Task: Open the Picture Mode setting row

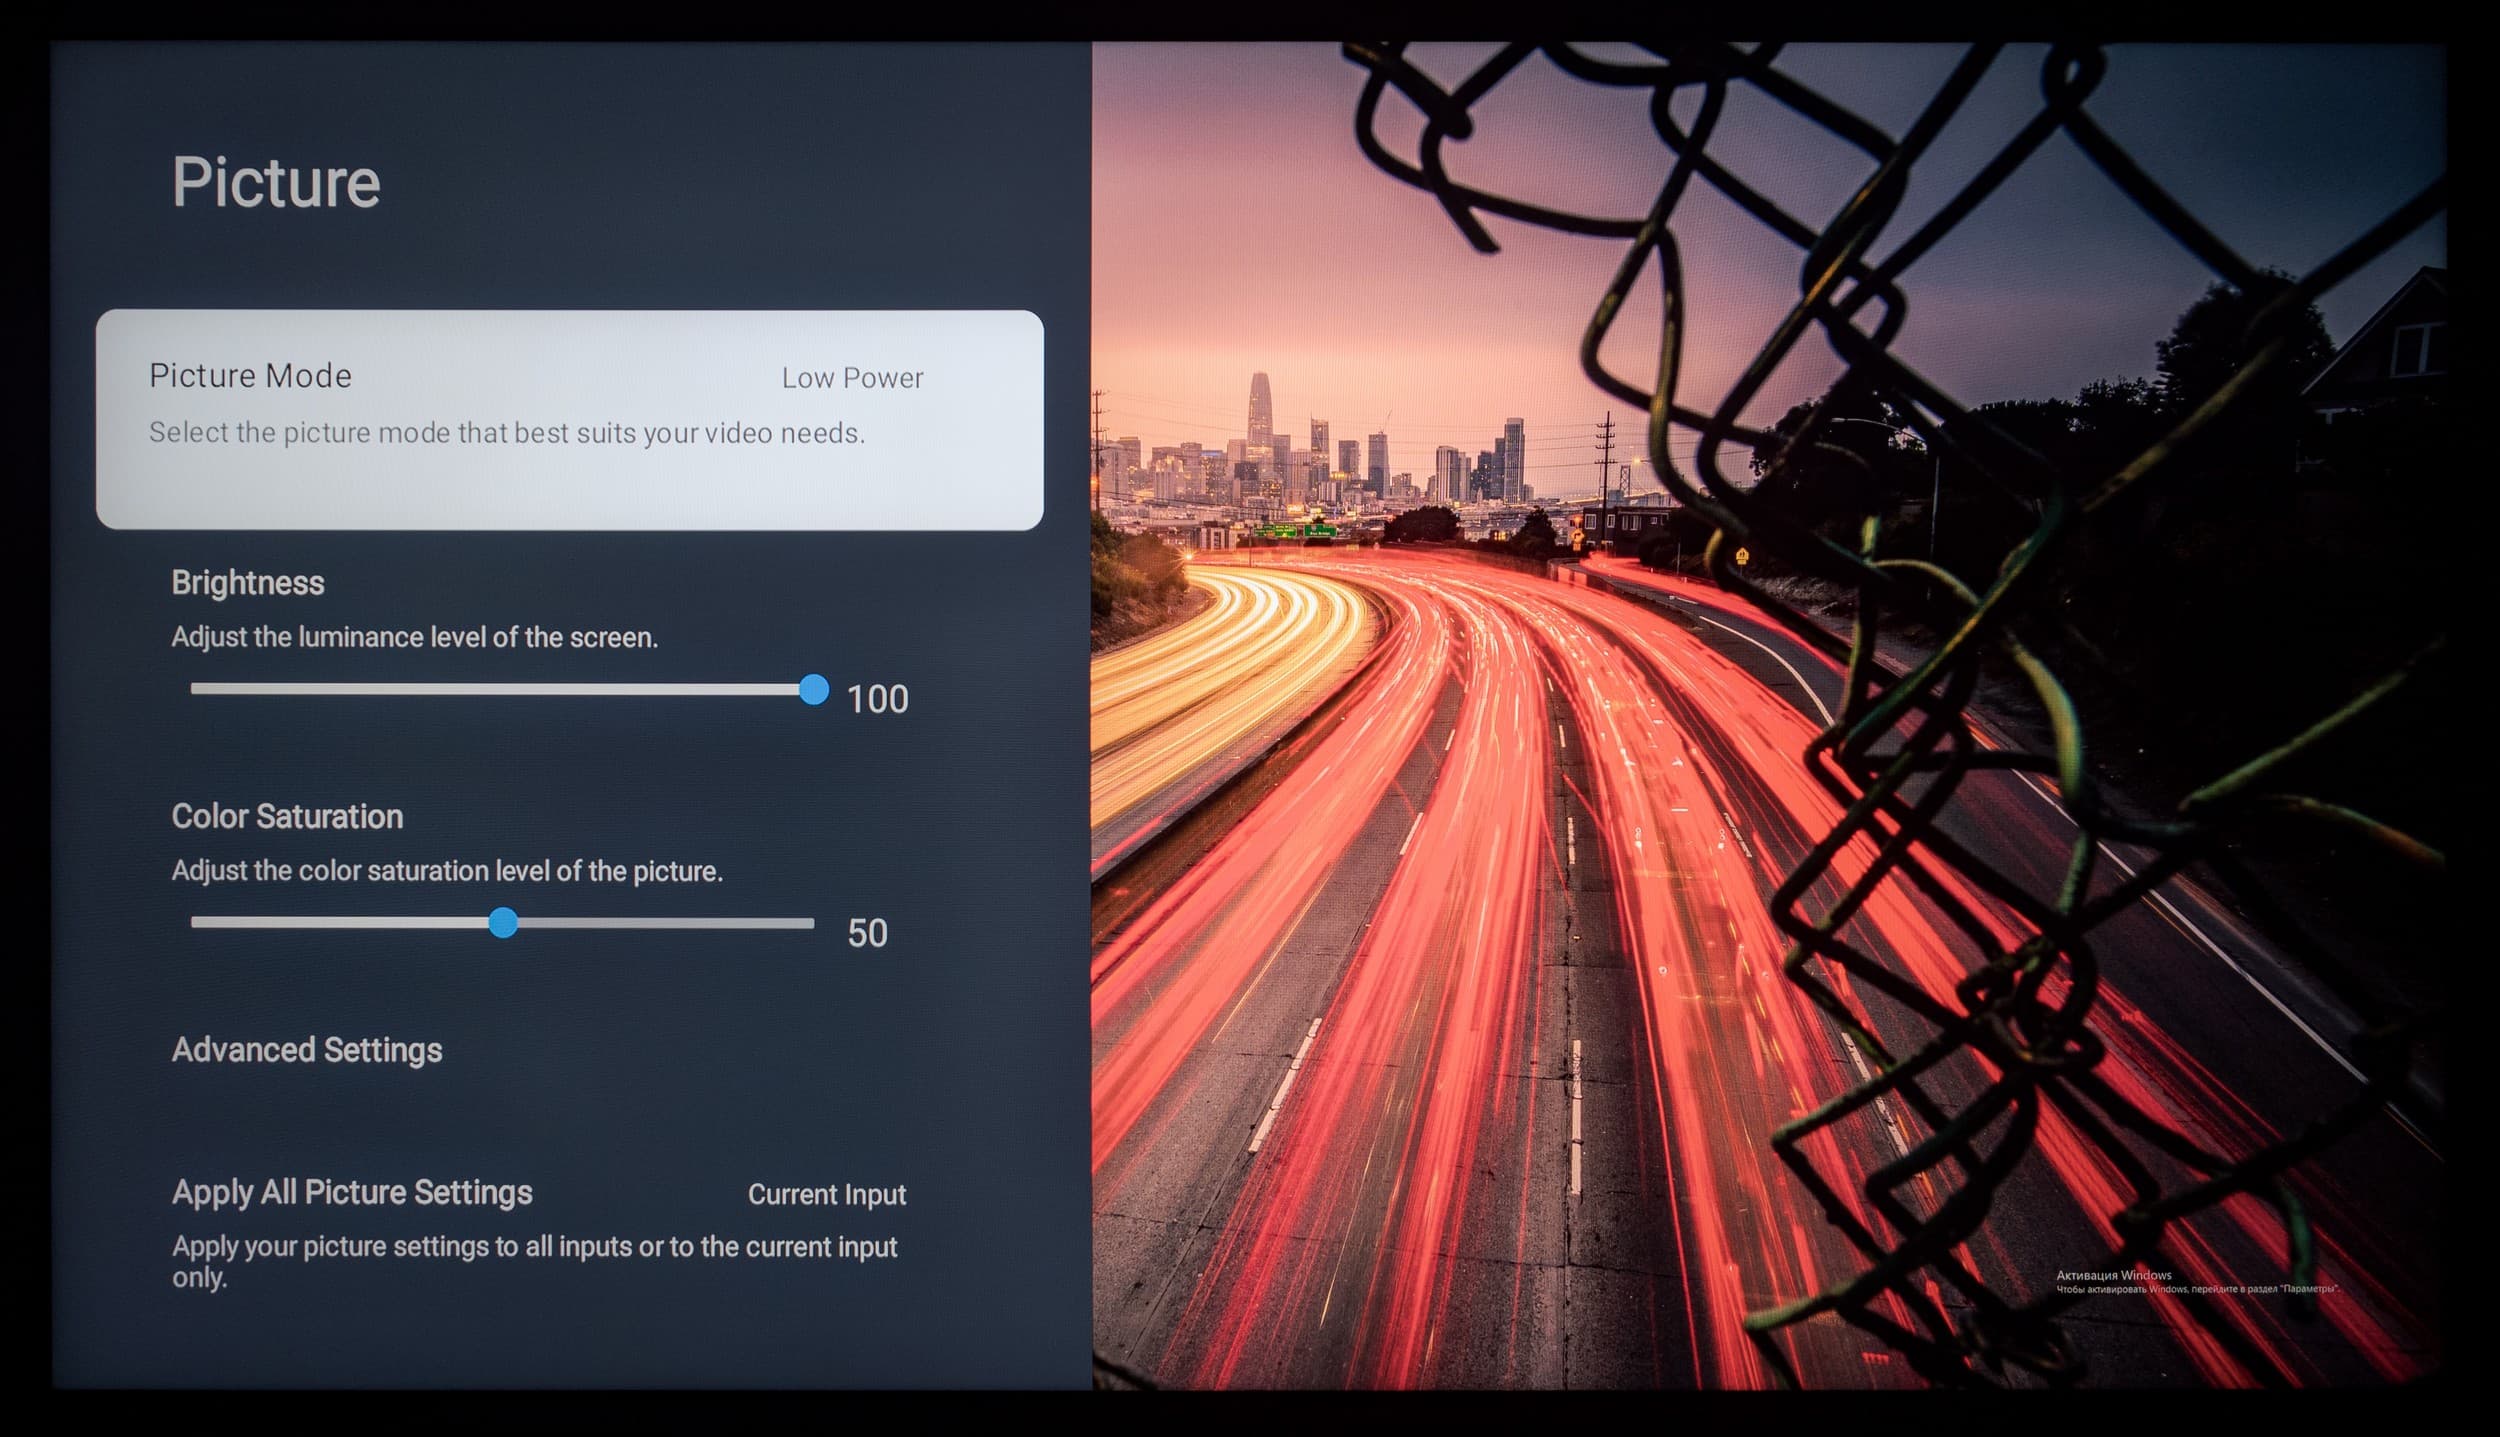Action: 569,419
